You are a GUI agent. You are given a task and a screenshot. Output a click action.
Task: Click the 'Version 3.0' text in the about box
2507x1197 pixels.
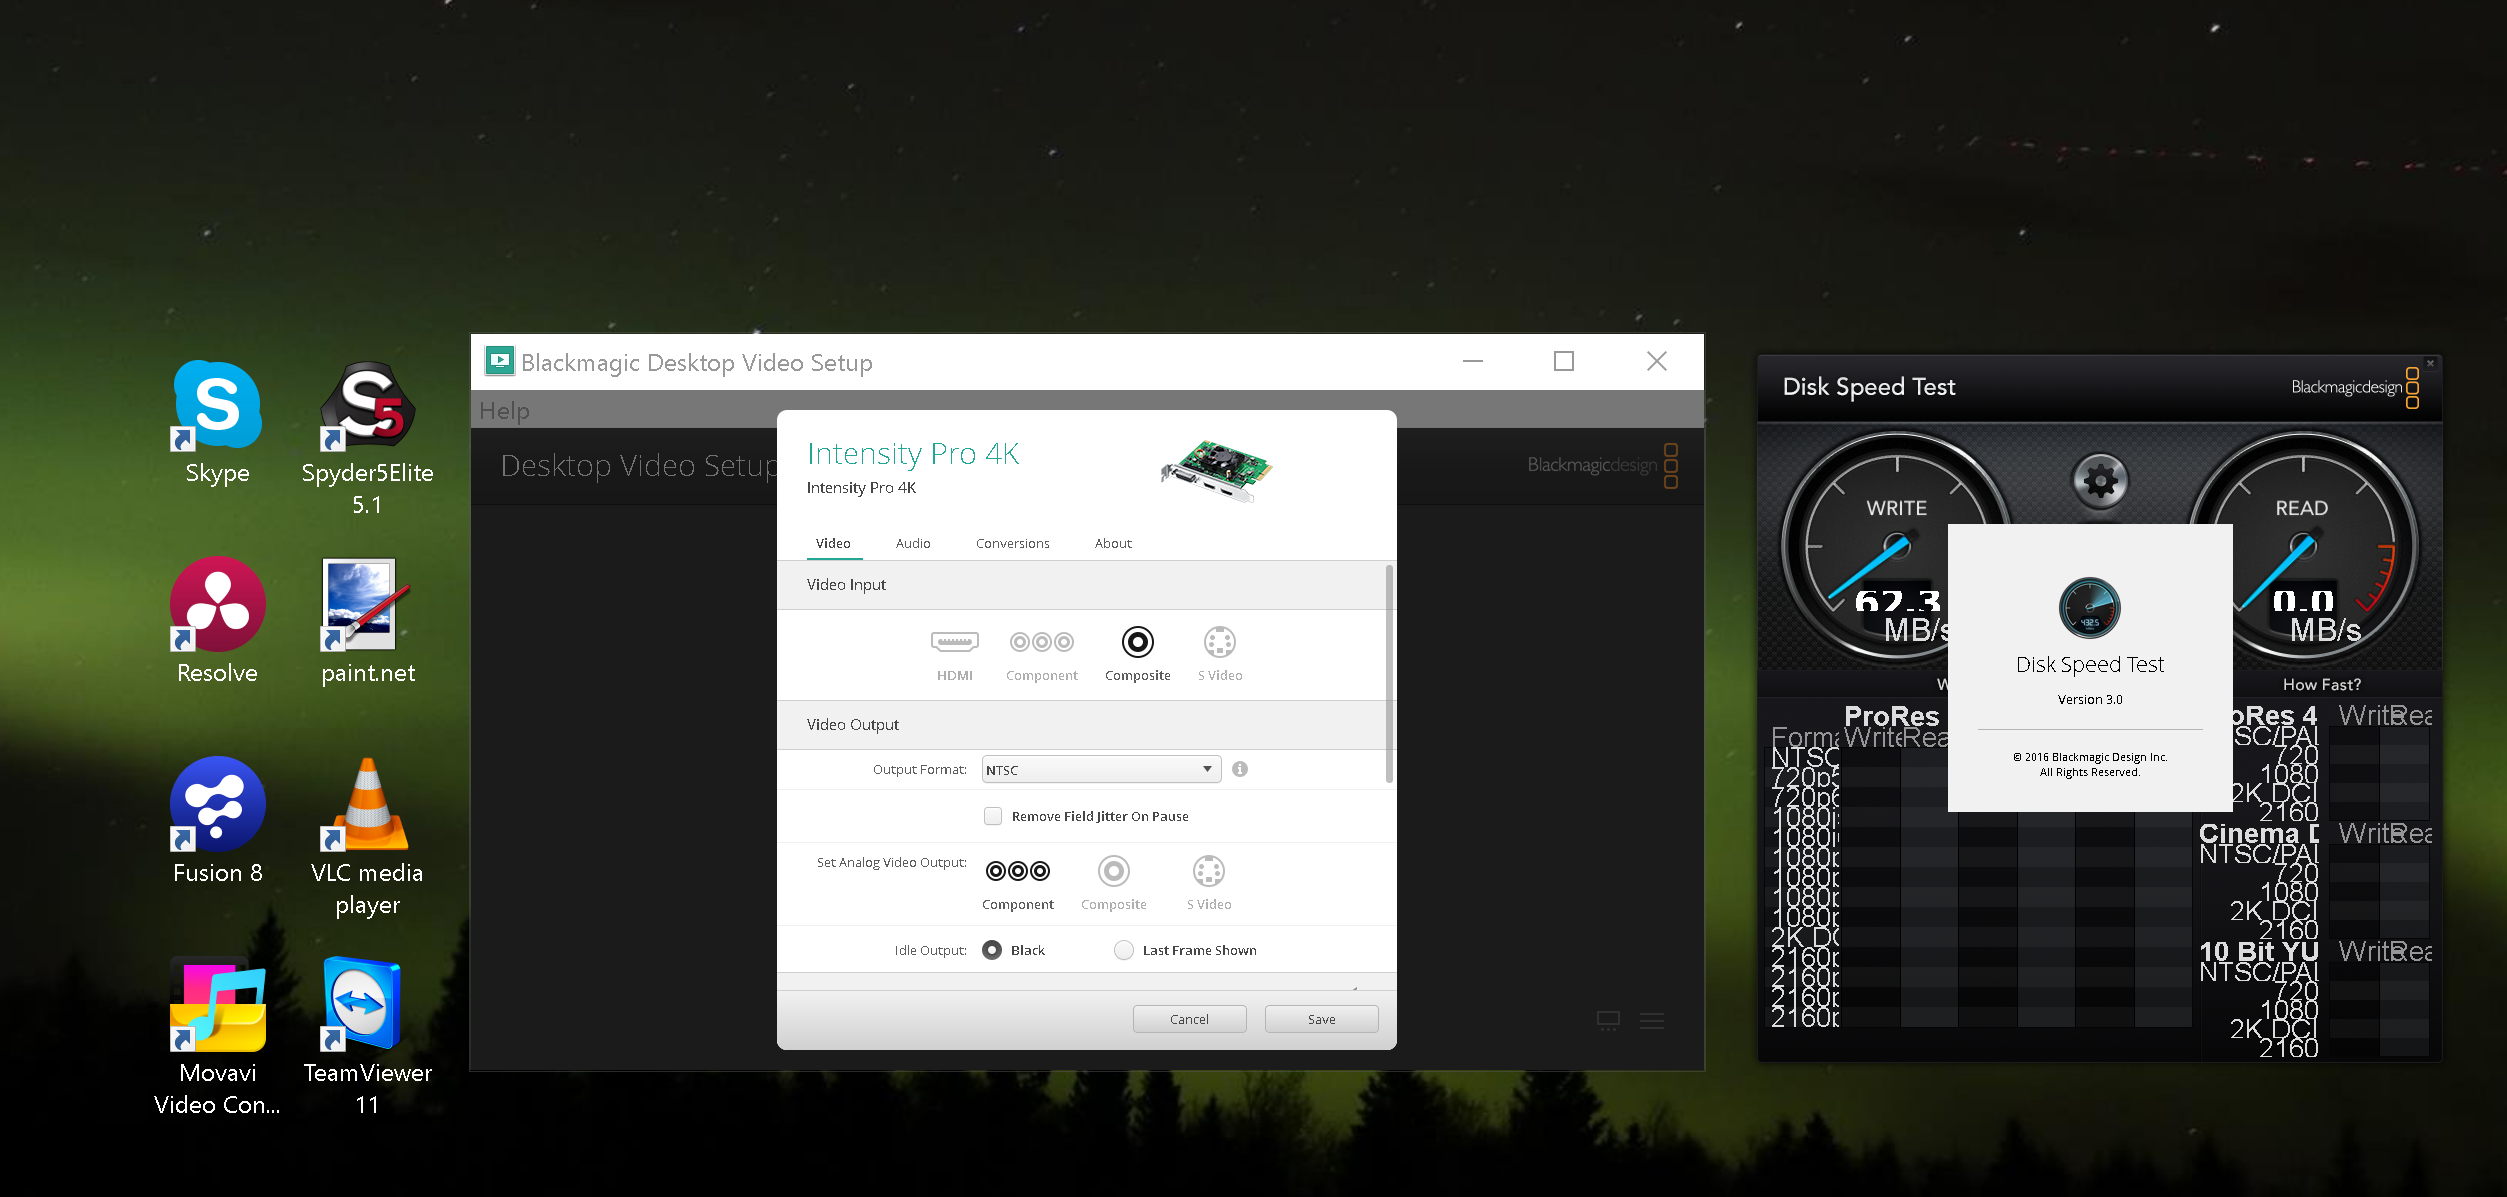[2089, 699]
